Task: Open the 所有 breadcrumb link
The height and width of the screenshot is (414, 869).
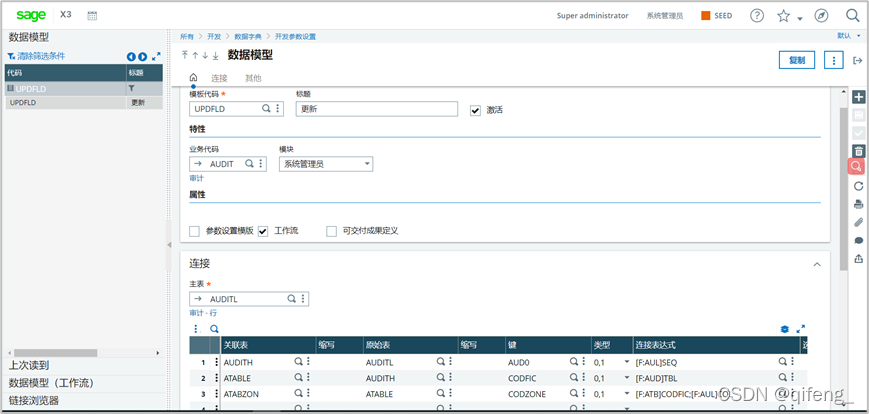Action: (187, 37)
